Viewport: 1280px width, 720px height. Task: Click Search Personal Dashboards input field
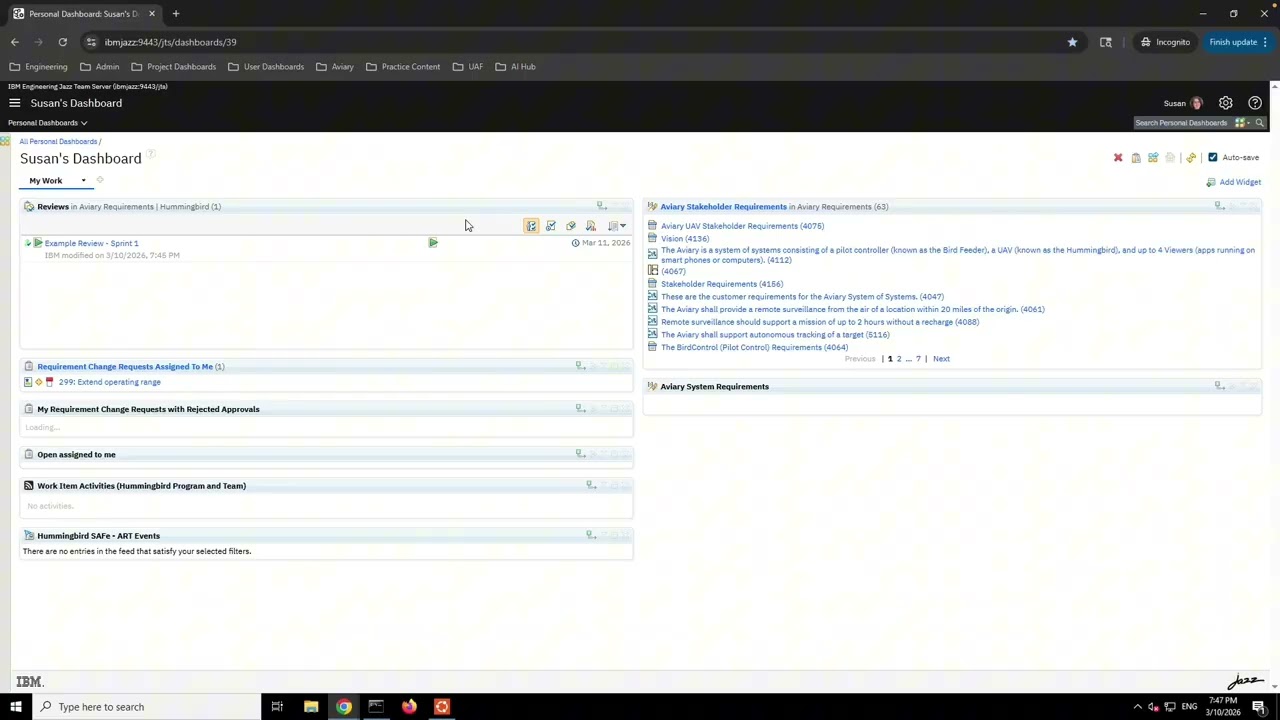[1182, 123]
